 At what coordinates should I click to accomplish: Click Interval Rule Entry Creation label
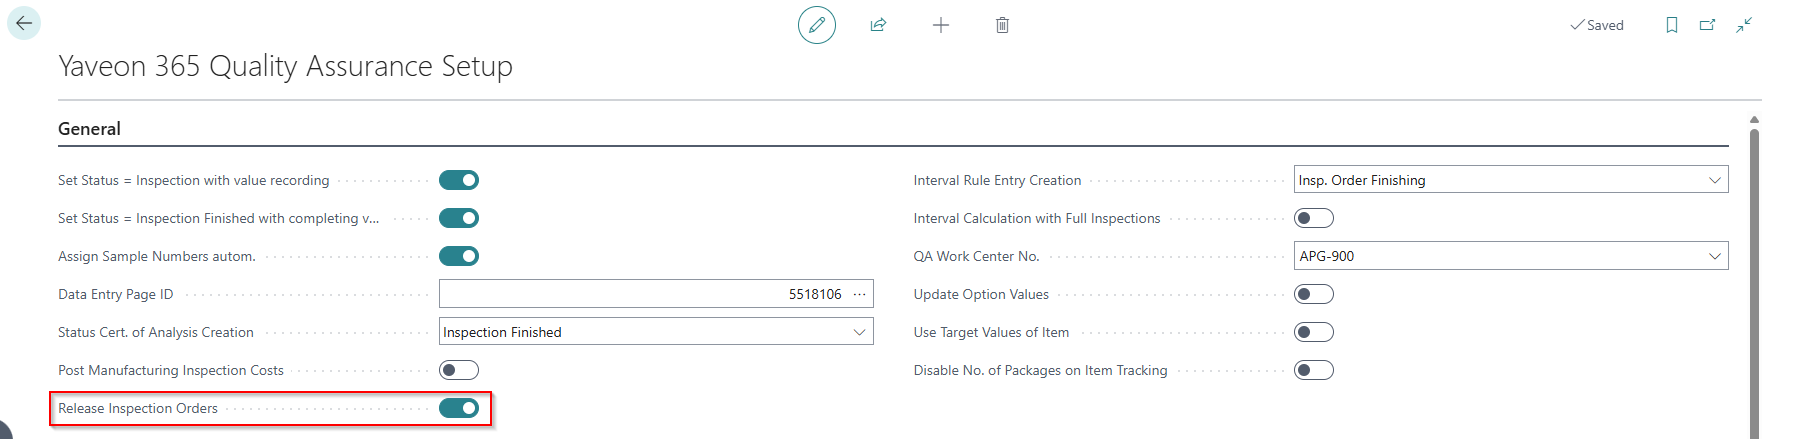click(x=997, y=180)
